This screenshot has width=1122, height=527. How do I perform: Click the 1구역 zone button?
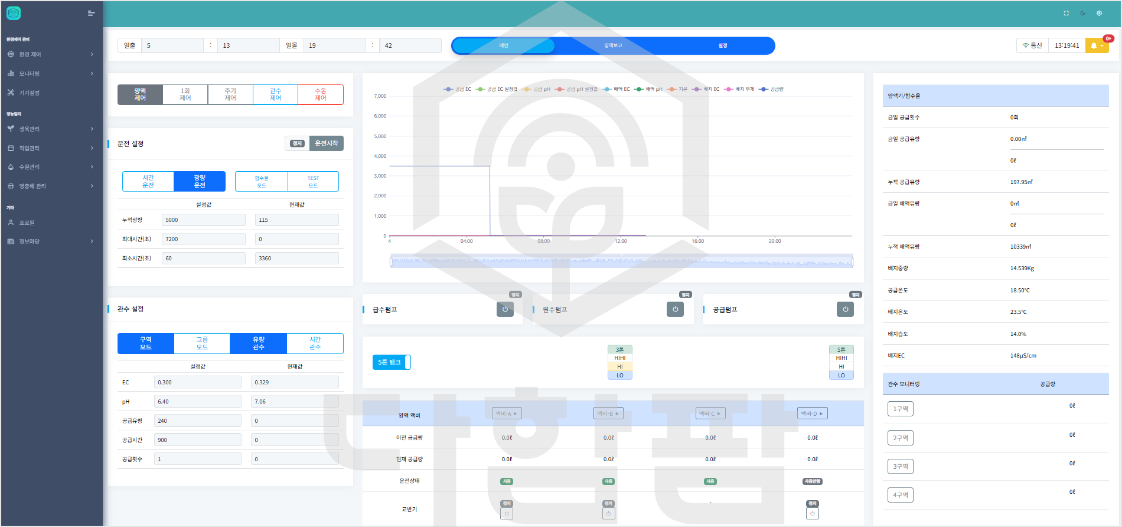pos(901,408)
